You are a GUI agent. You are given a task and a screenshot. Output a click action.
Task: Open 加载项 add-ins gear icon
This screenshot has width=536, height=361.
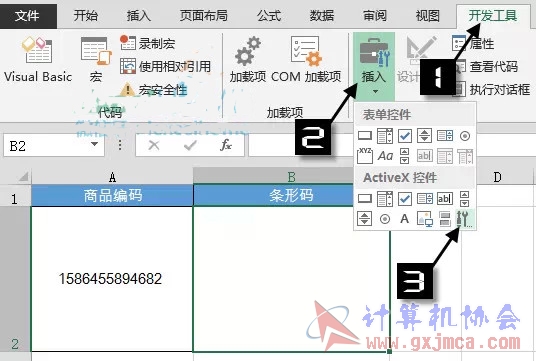pos(248,60)
